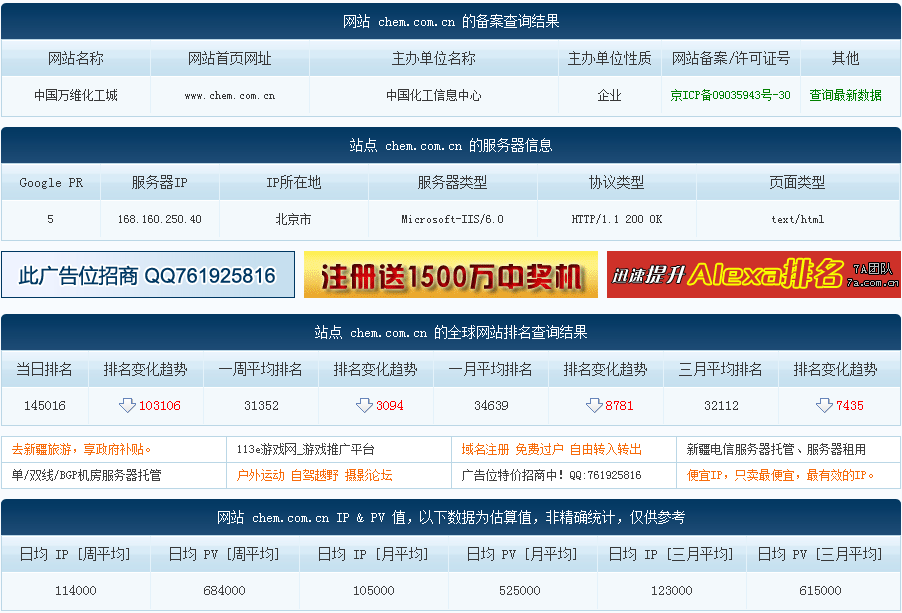902x613 pixels.
Task: Open the QQ761925816 ad placement banner
Action: [x=148, y=275]
